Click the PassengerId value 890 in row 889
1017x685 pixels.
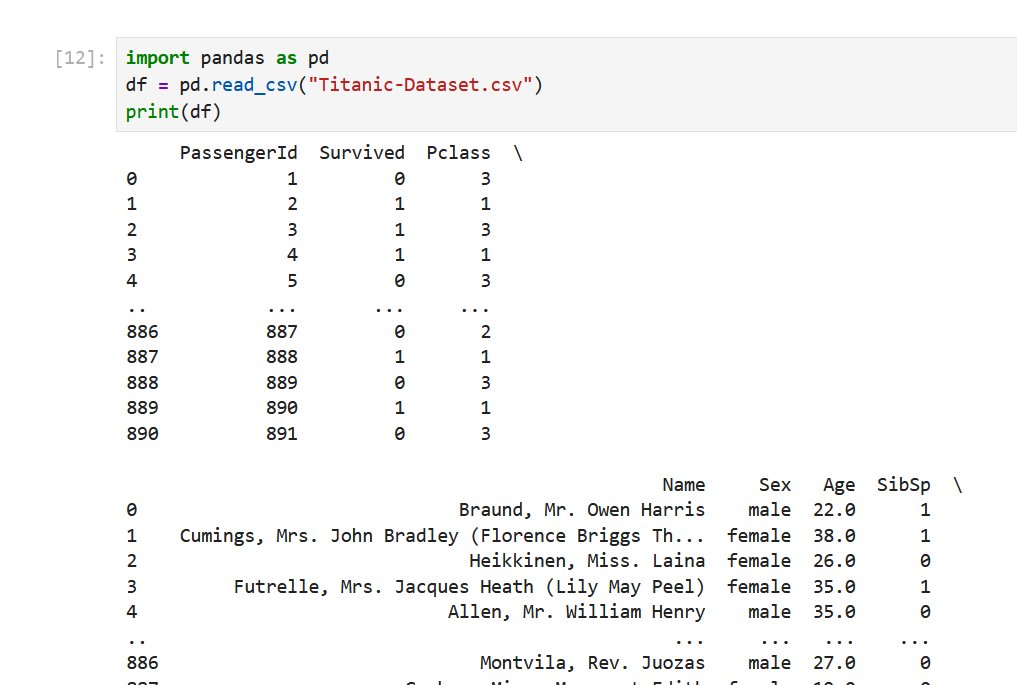pyautogui.click(x=281, y=408)
